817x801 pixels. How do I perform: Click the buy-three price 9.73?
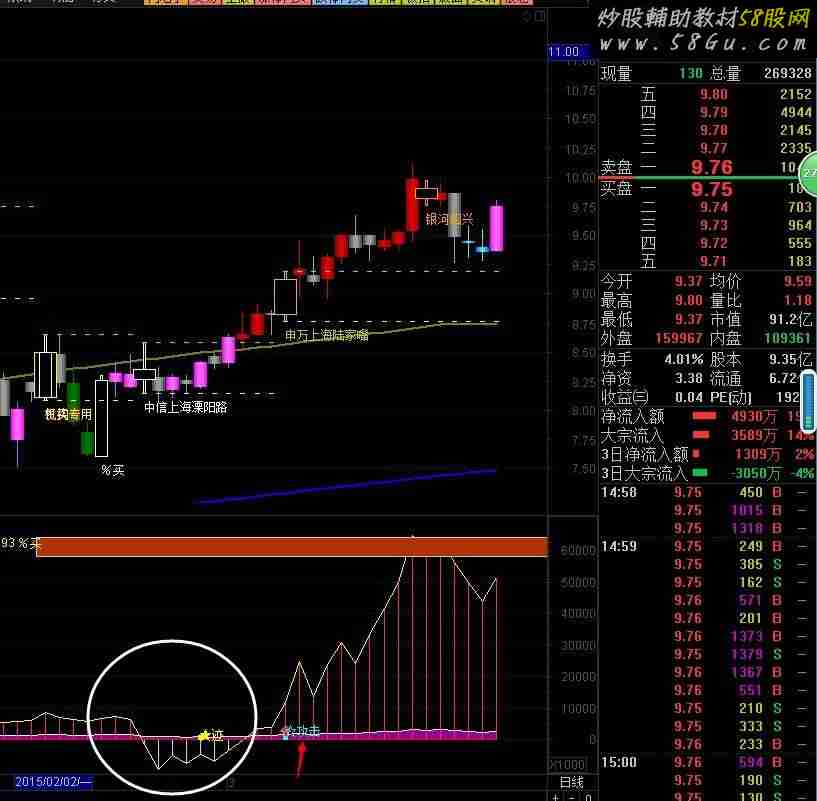tap(713, 225)
